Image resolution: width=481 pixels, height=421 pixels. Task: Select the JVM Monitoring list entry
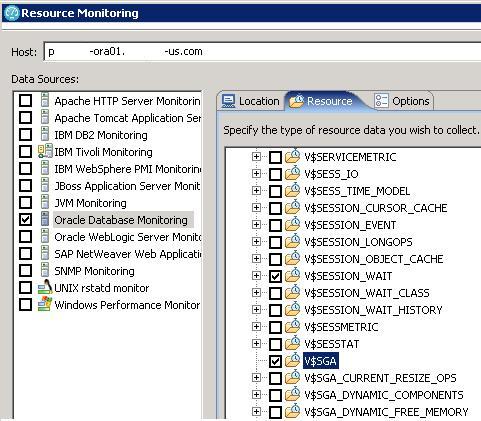tap(90, 203)
